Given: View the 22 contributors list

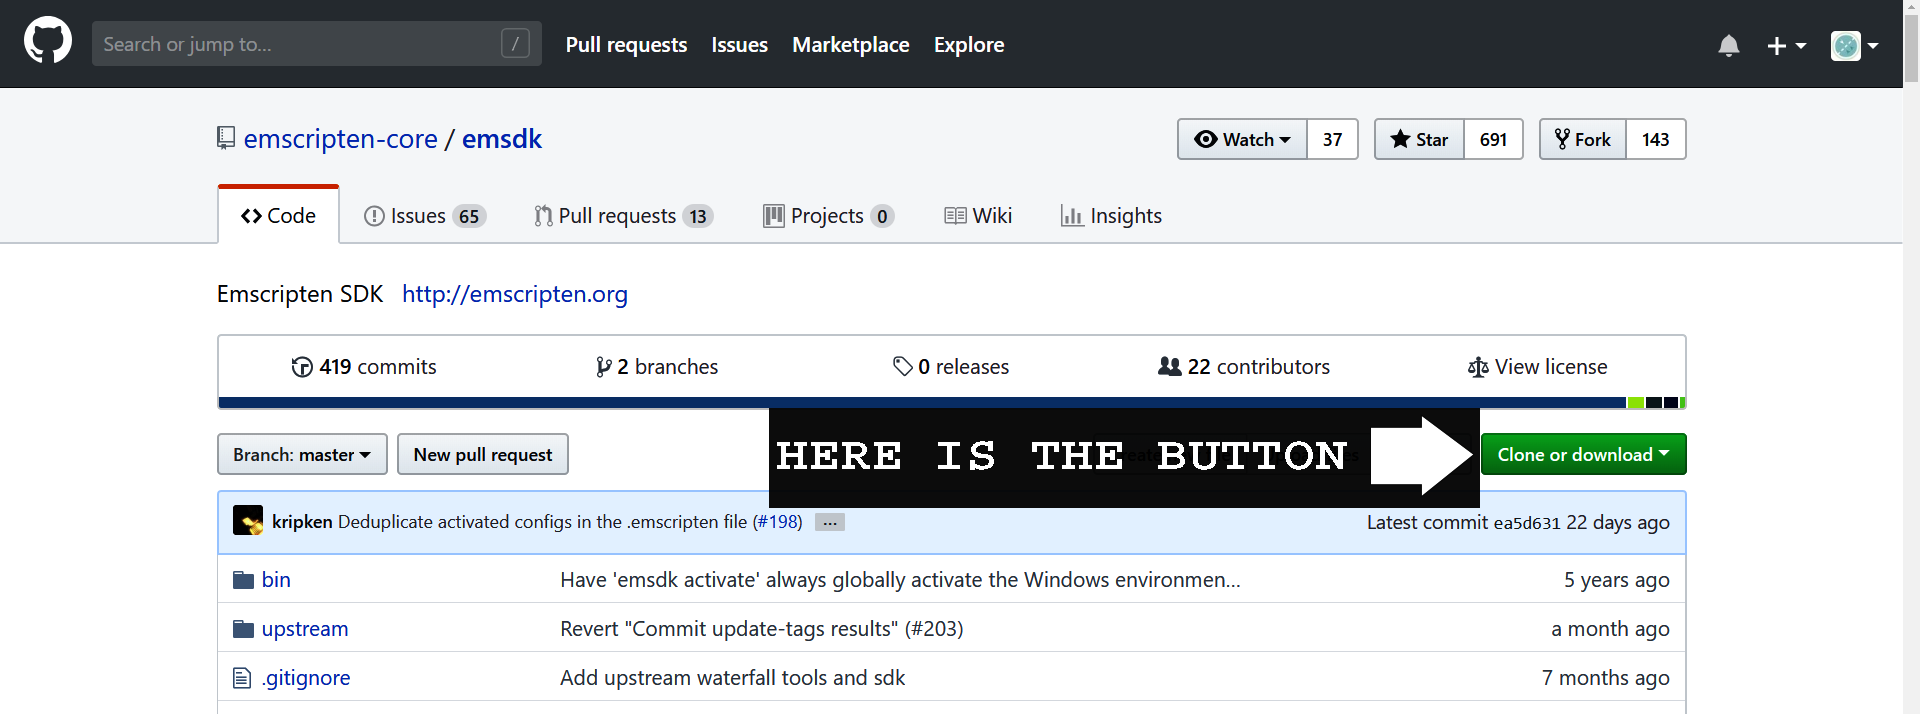Looking at the screenshot, I should point(1244,367).
